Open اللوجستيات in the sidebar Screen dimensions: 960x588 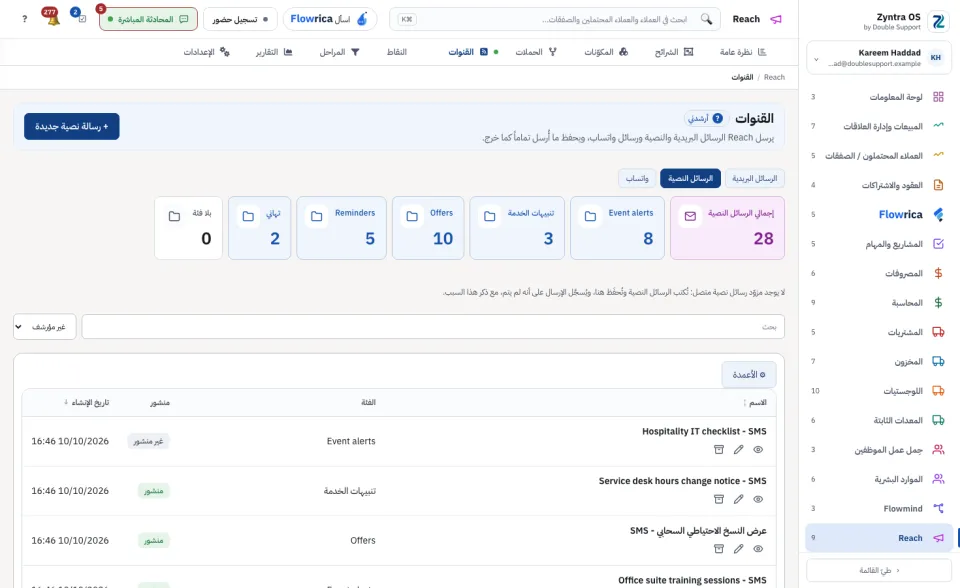[x=878, y=391]
